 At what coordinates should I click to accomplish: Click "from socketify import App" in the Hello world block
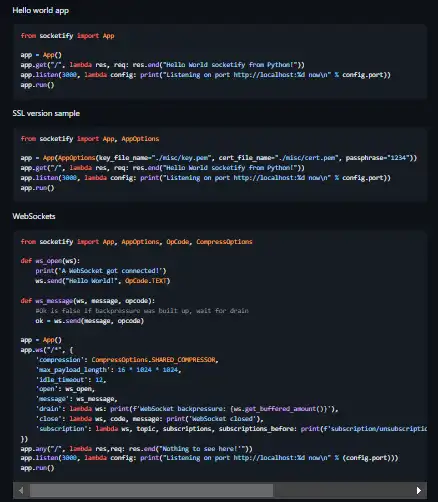pyautogui.click(x=67, y=36)
